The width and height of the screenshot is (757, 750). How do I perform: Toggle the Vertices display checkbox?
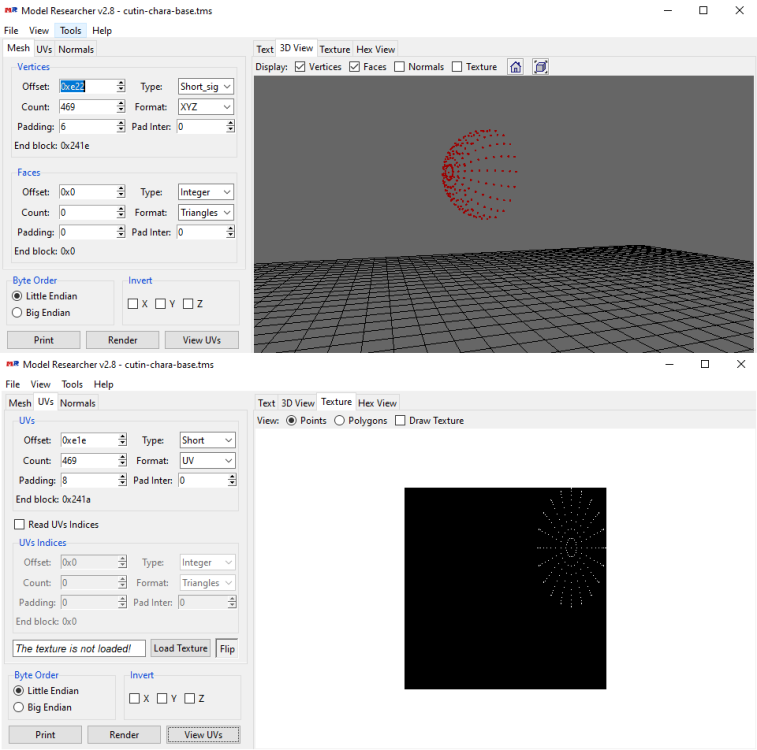(300, 67)
